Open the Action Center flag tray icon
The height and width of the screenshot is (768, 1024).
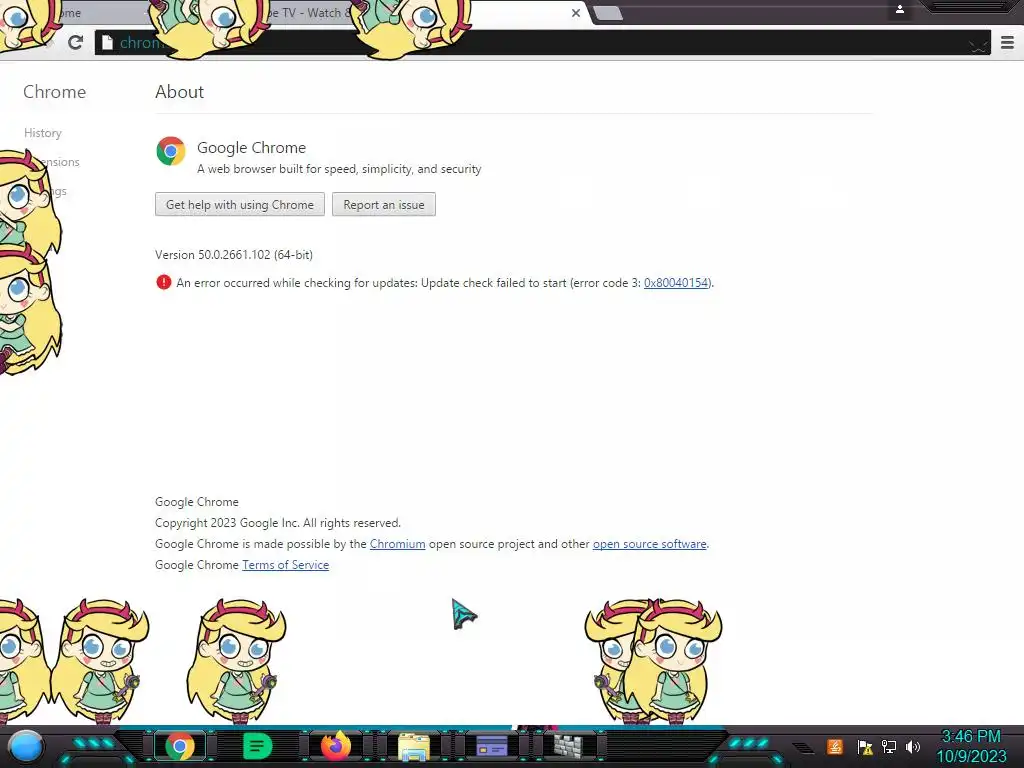click(865, 747)
